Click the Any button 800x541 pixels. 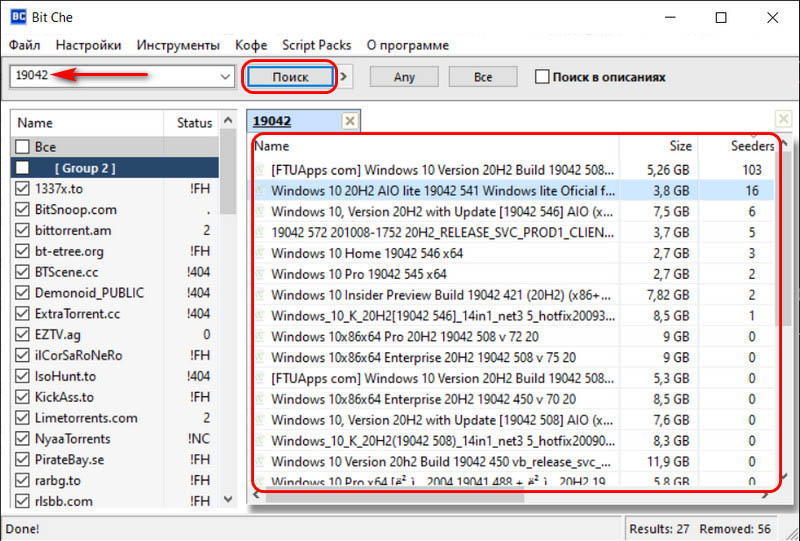pyautogui.click(x=404, y=77)
